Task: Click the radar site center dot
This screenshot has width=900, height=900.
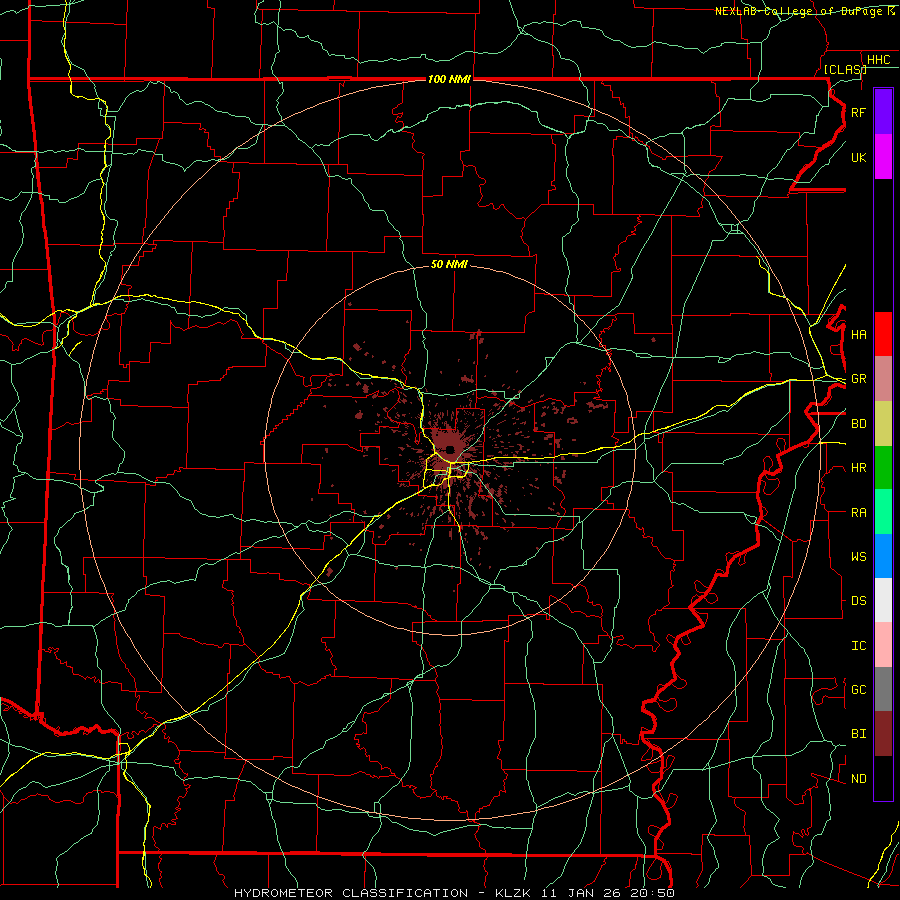Action: (x=450, y=449)
